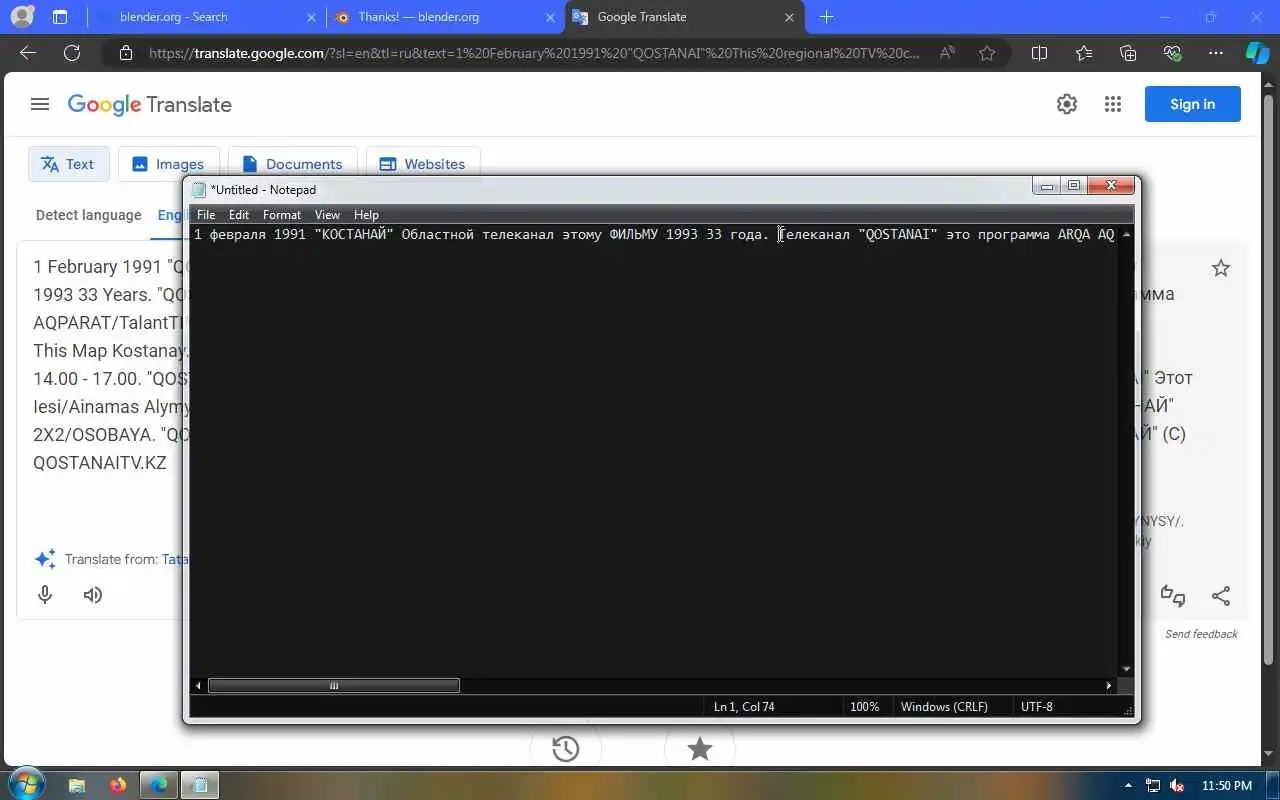Rate this translation thumbs icon
This screenshot has height=800, width=1280.
coord(1173,596)
